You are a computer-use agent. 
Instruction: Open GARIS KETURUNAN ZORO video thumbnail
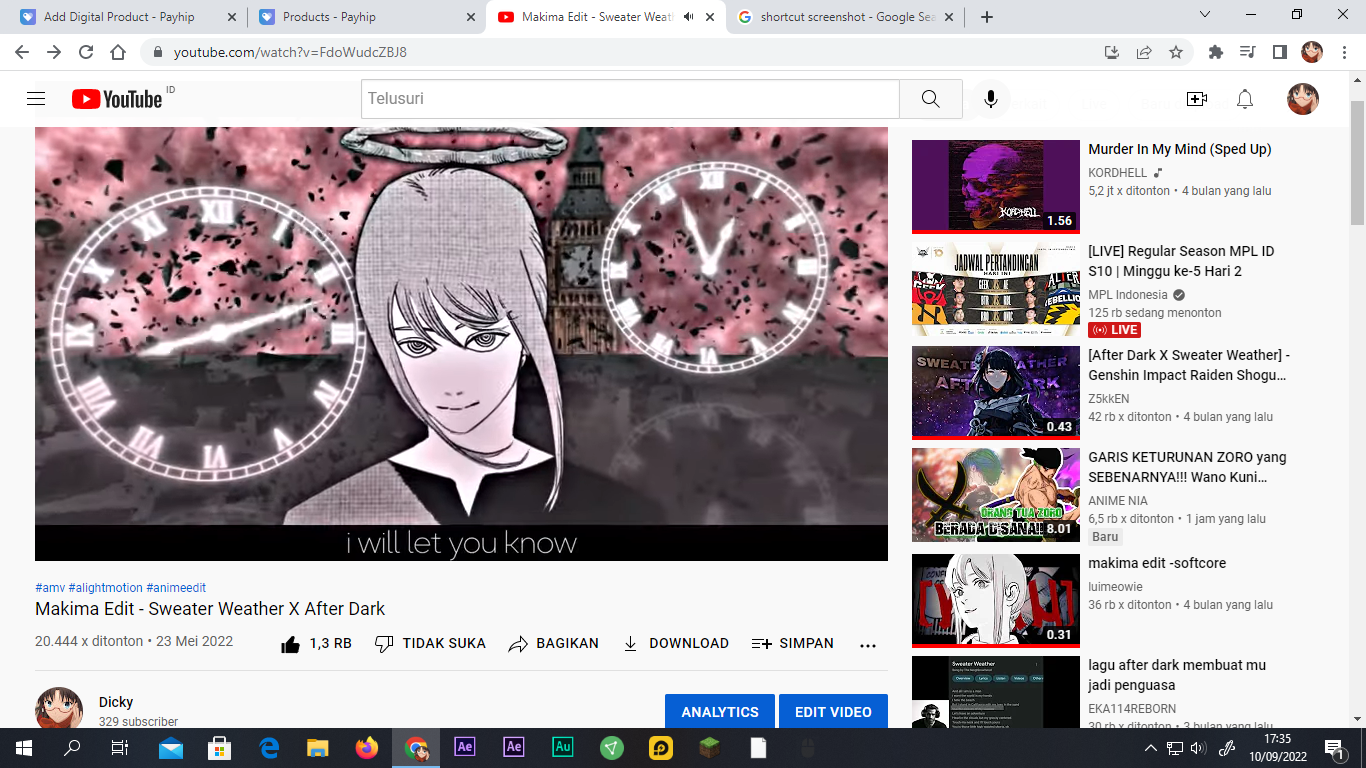[x=996, y=495]
